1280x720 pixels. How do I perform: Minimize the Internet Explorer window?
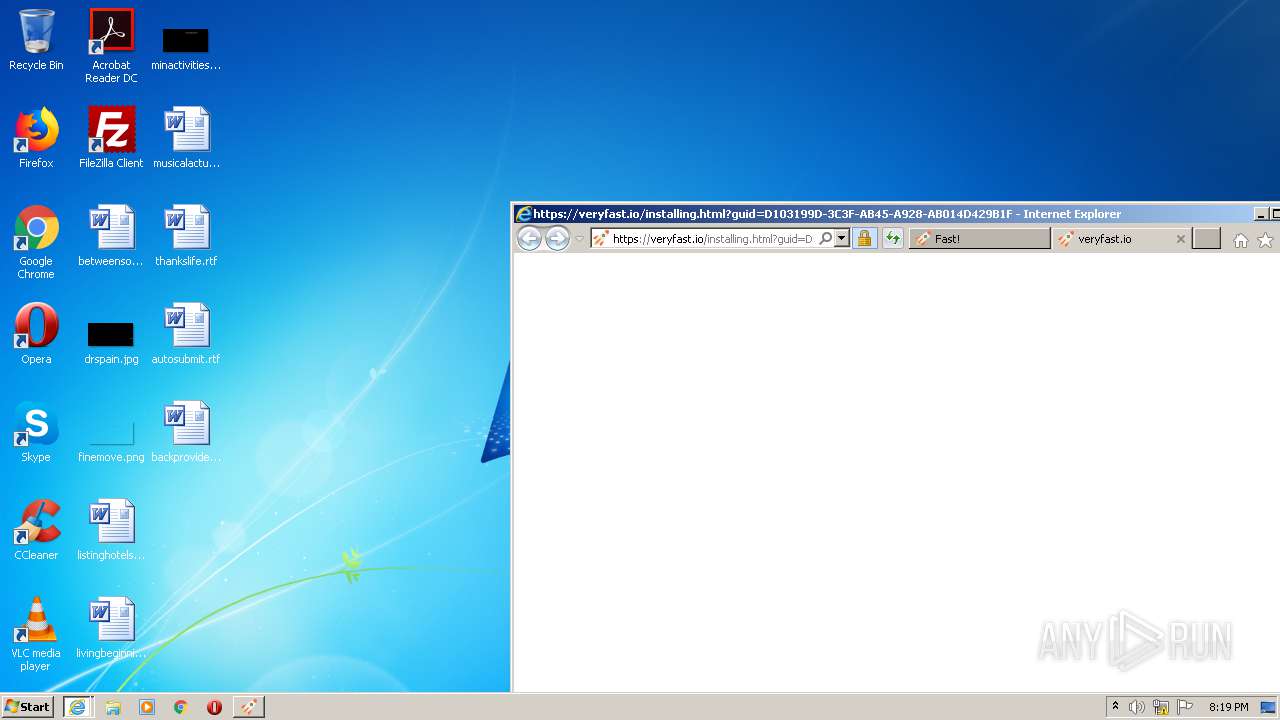(1261, 214)
